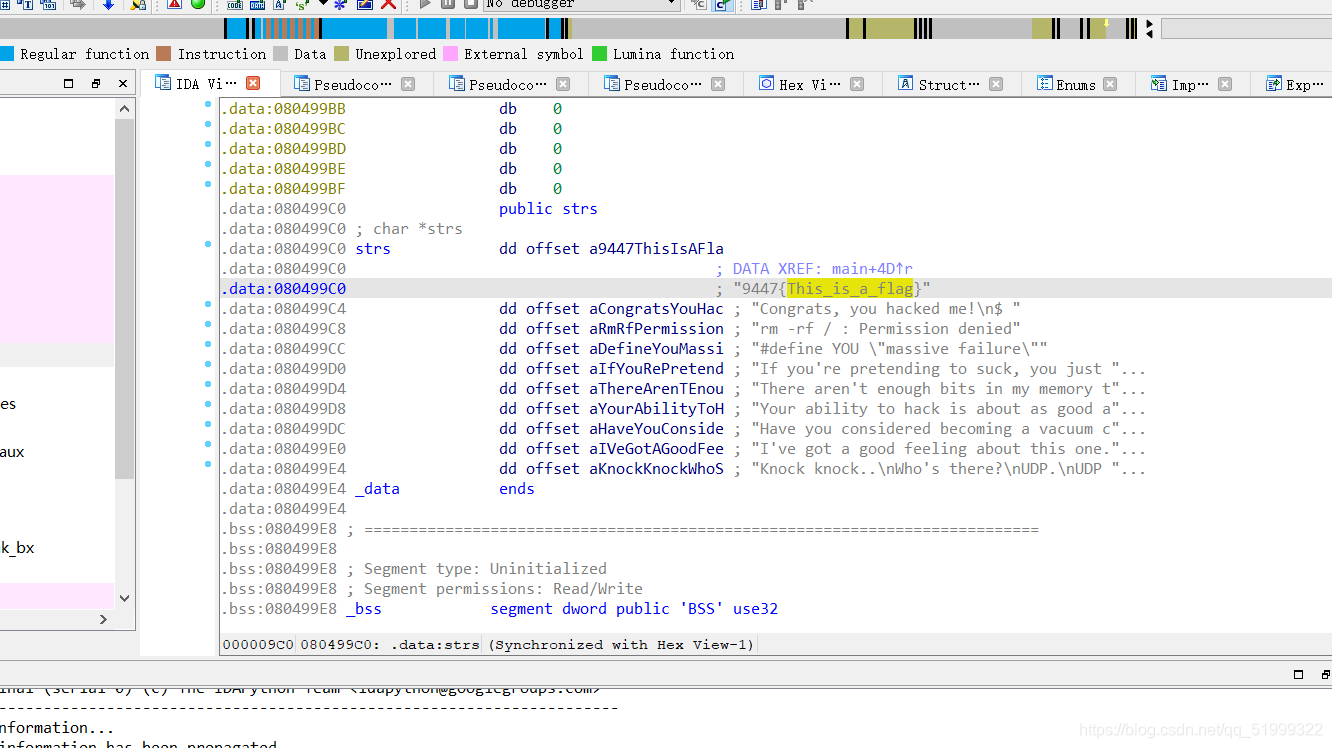Close the IDA View tab
Viewport: 1332px width, 748px height.
click(x=253, y=83)
